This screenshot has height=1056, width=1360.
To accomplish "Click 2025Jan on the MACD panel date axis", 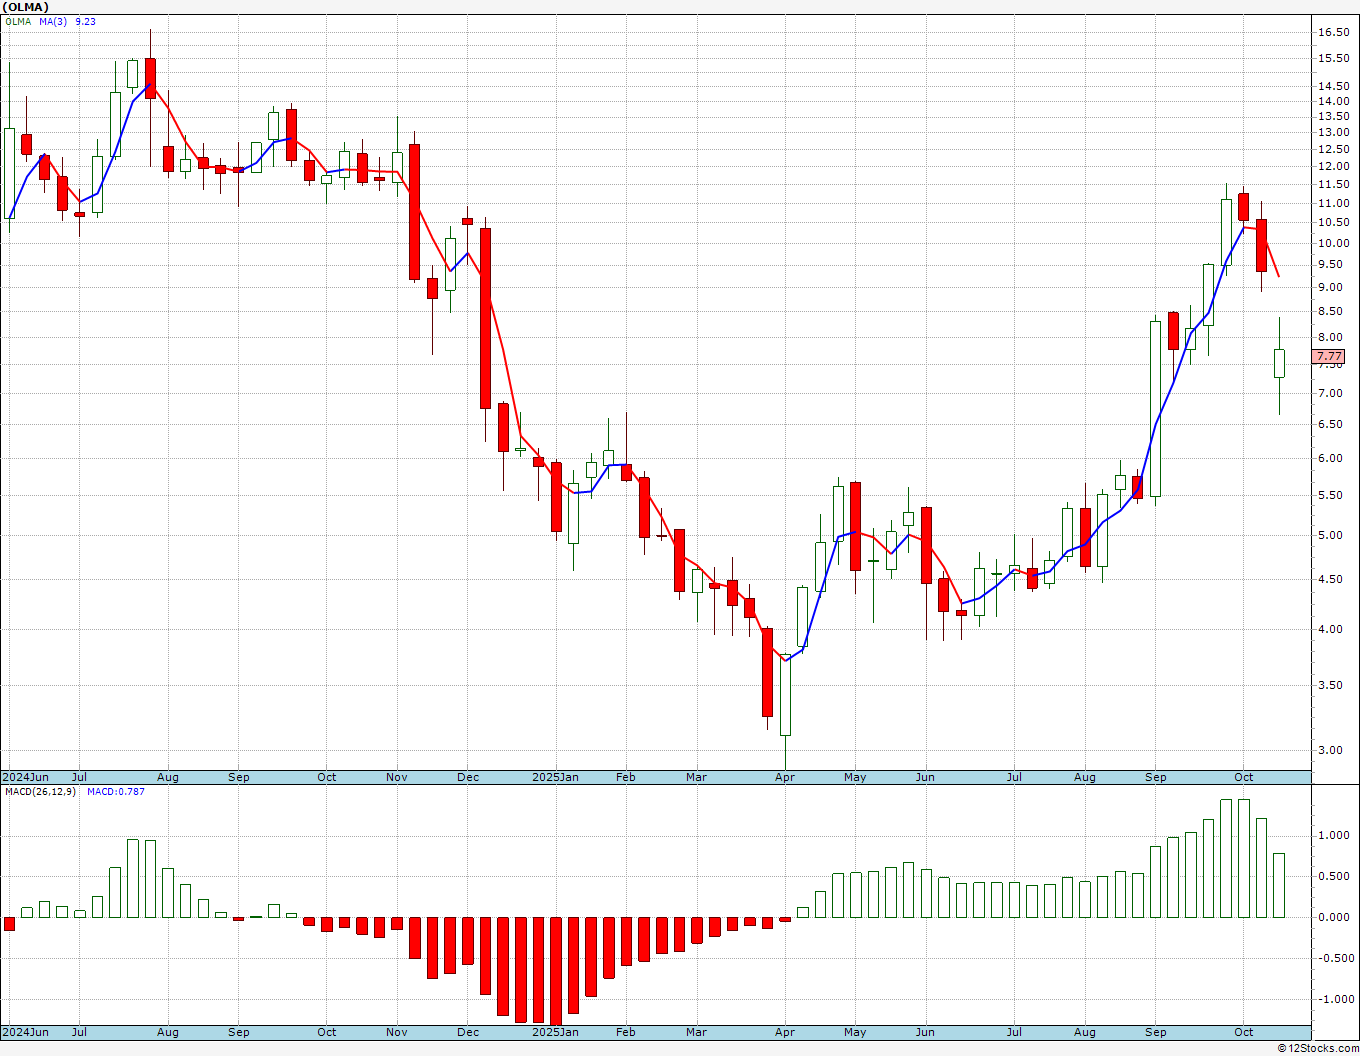I will tap(555, 1032).
